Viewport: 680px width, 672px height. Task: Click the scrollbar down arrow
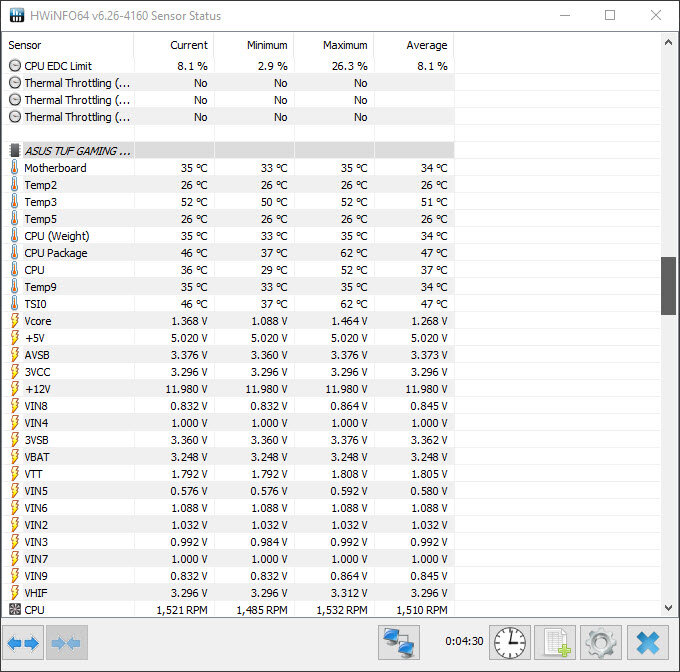pyautogui.click(x=669, y=608)
